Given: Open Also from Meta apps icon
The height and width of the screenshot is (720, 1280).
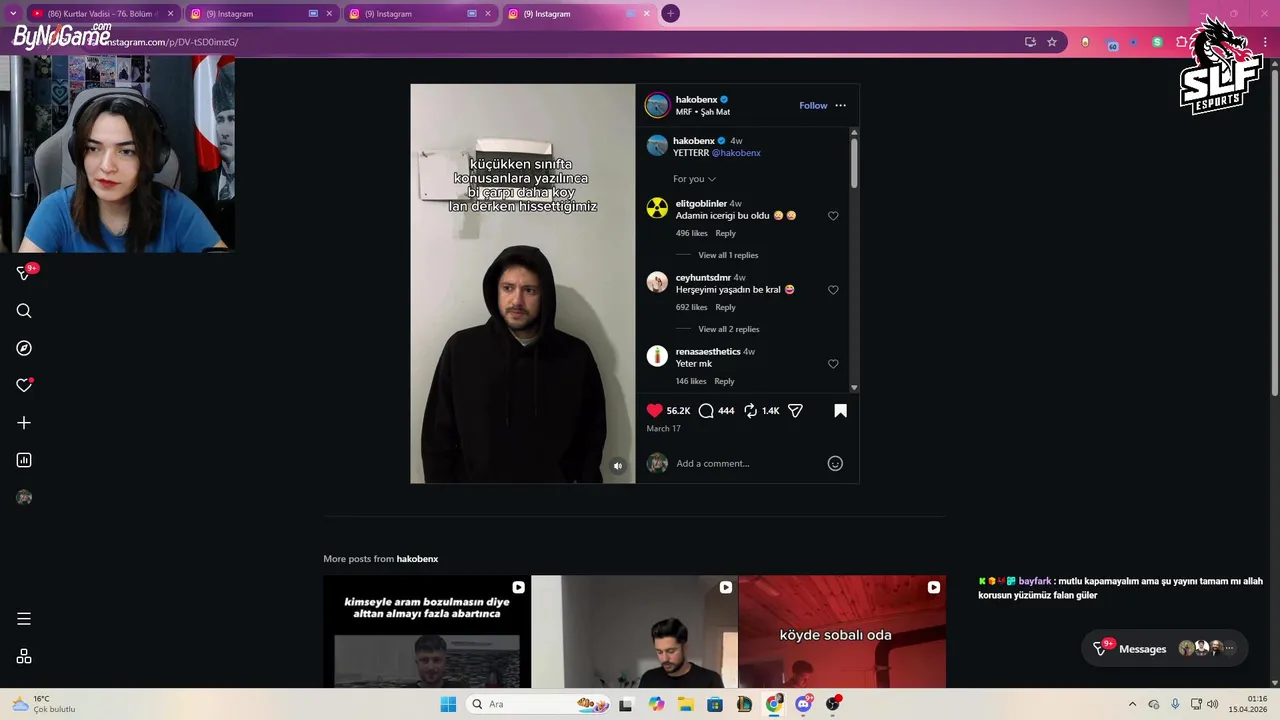Looking at the screenshot, I should [24, 656].
